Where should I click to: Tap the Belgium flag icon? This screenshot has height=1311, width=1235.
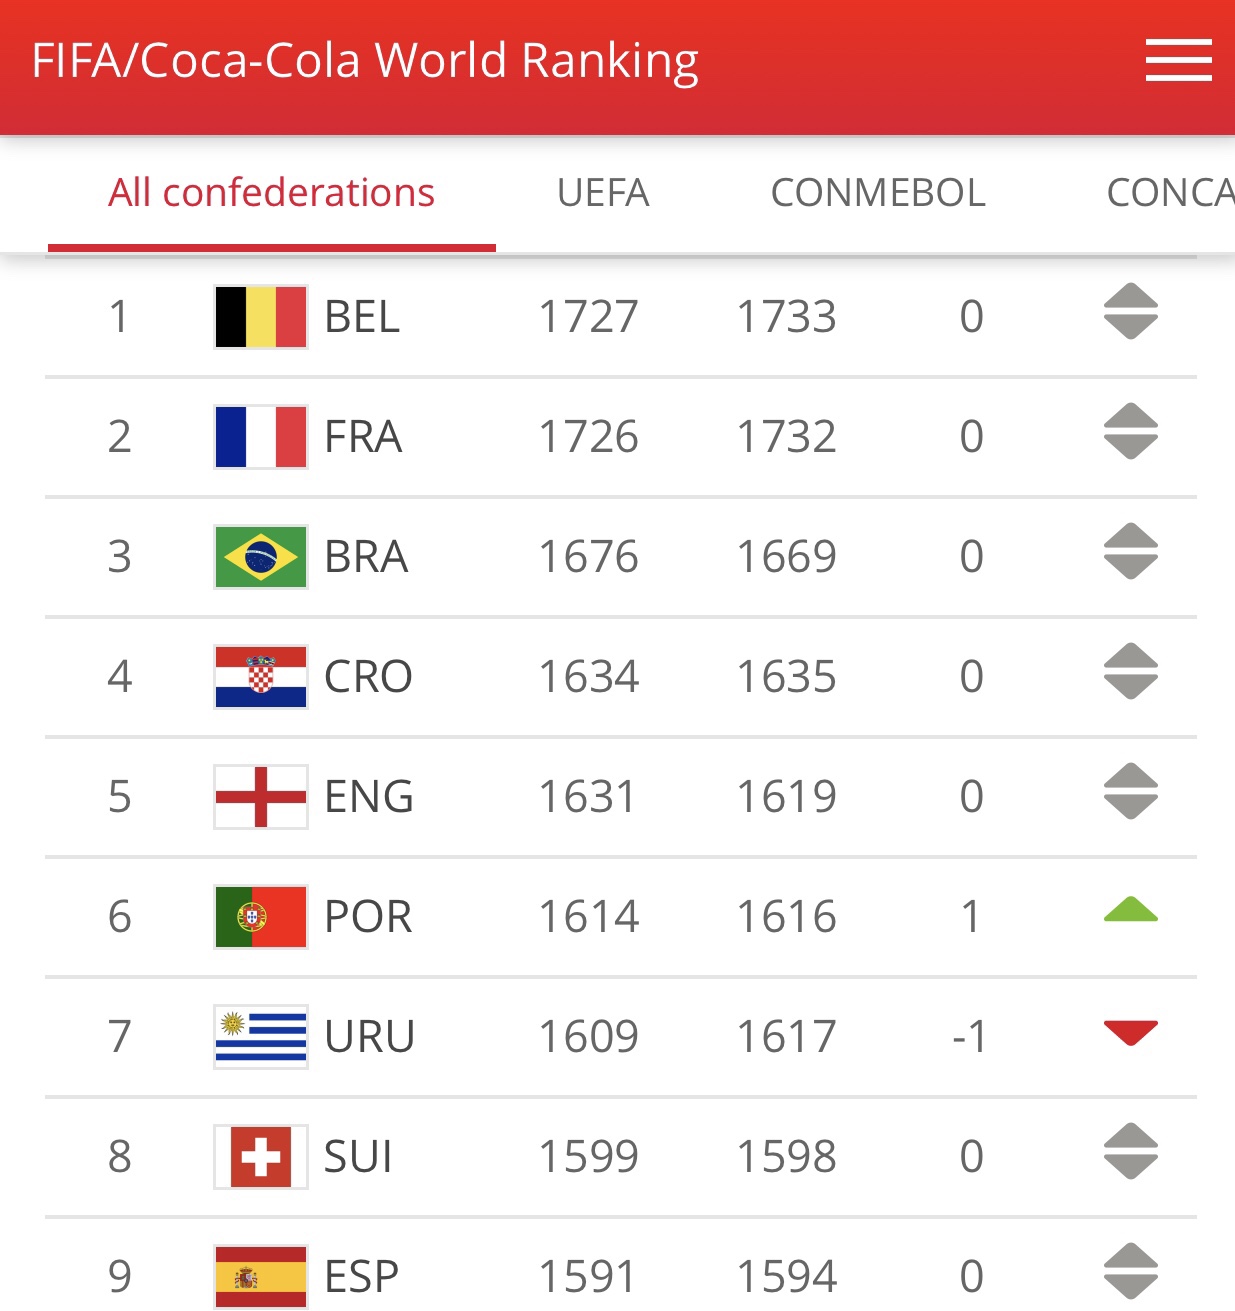(x=261, y=317)
